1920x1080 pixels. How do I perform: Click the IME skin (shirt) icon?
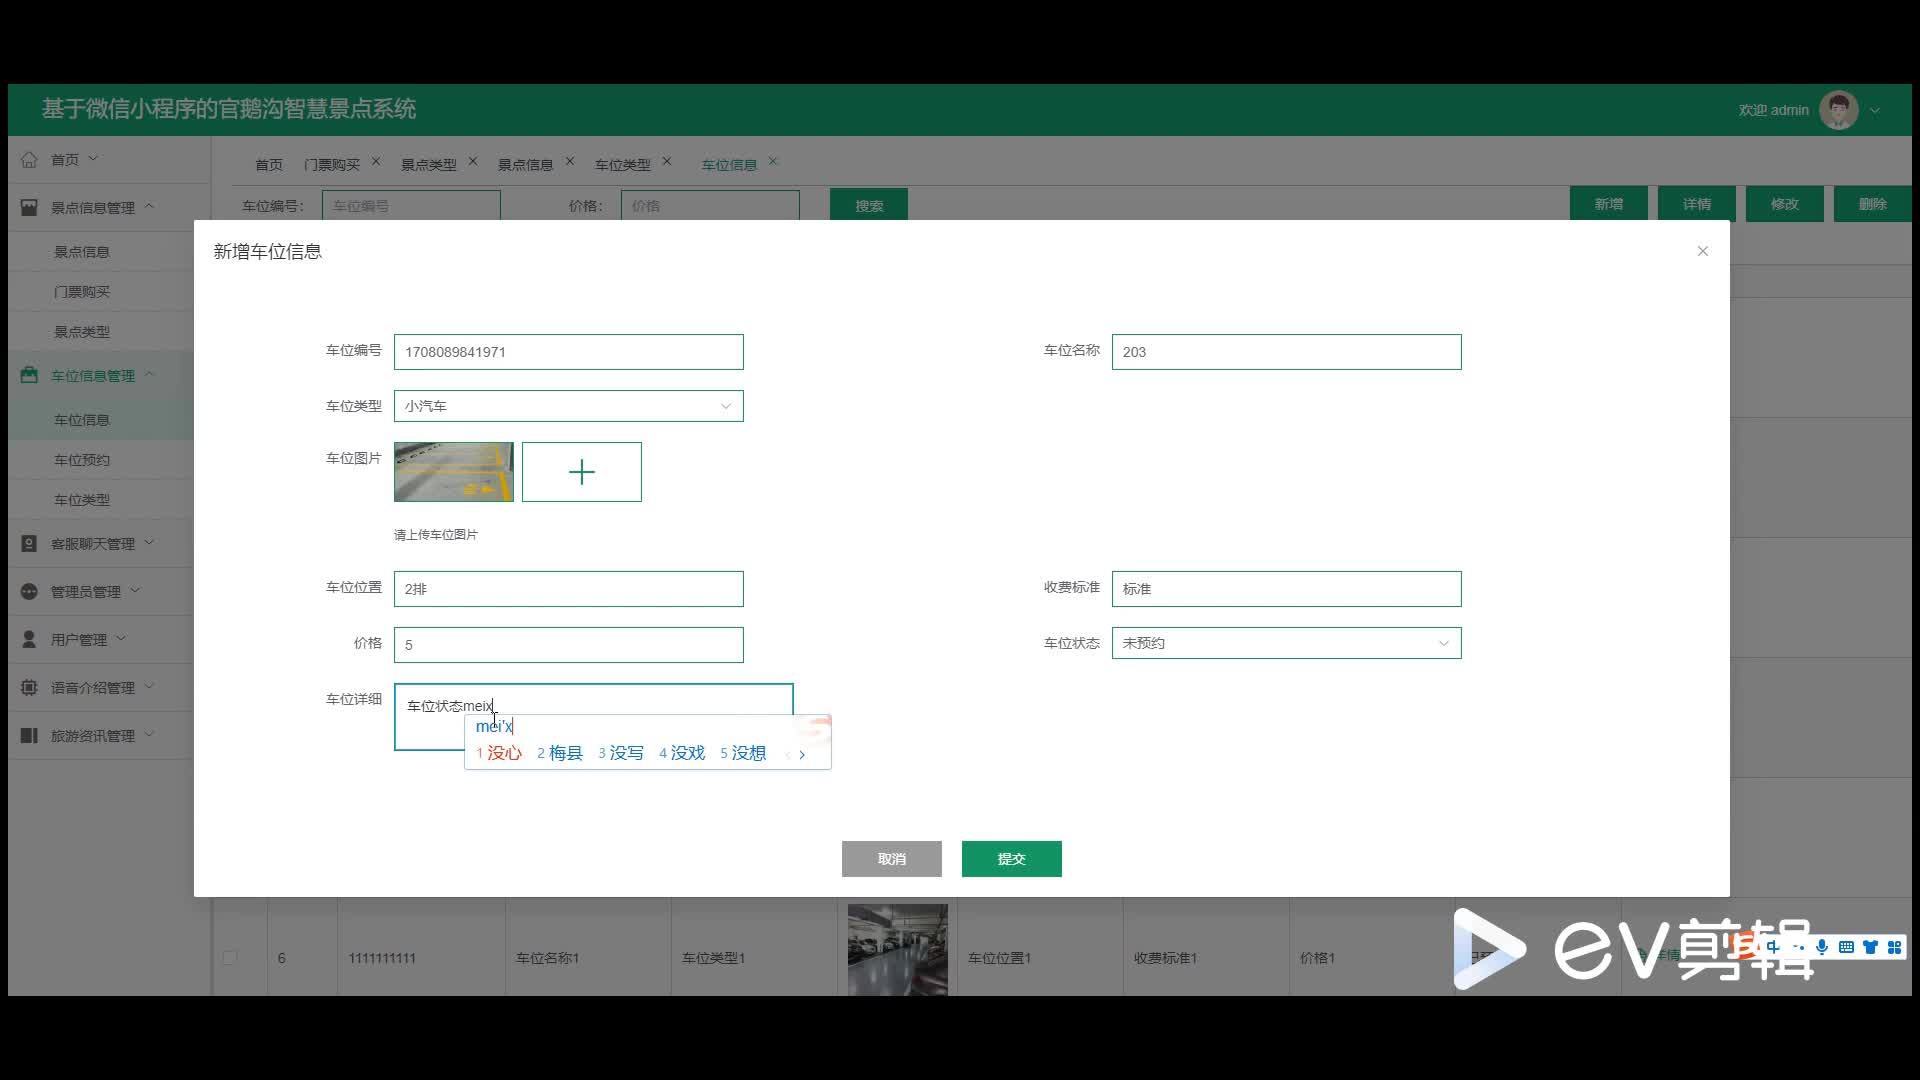click(x=1870, y=947)
